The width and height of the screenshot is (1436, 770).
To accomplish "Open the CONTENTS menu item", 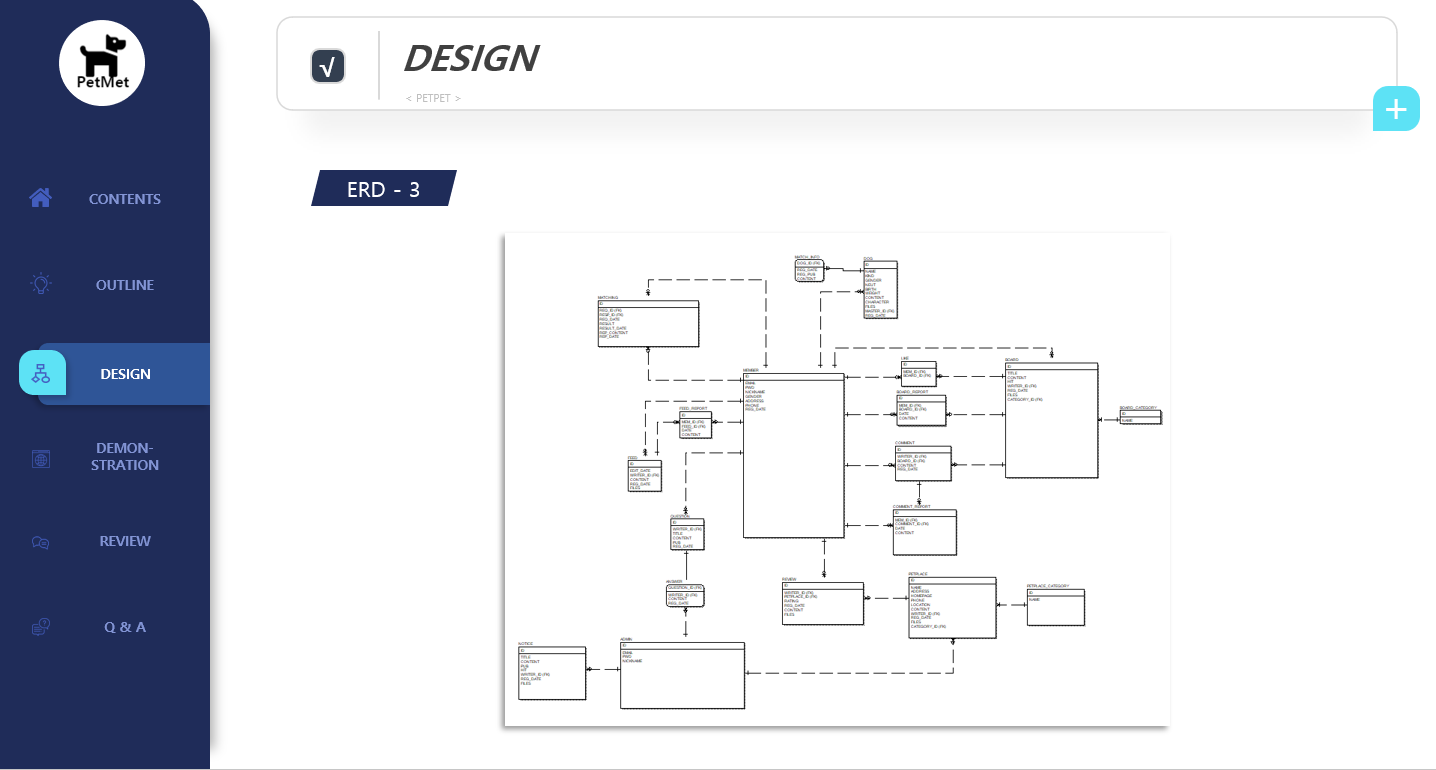I will 125,199.
